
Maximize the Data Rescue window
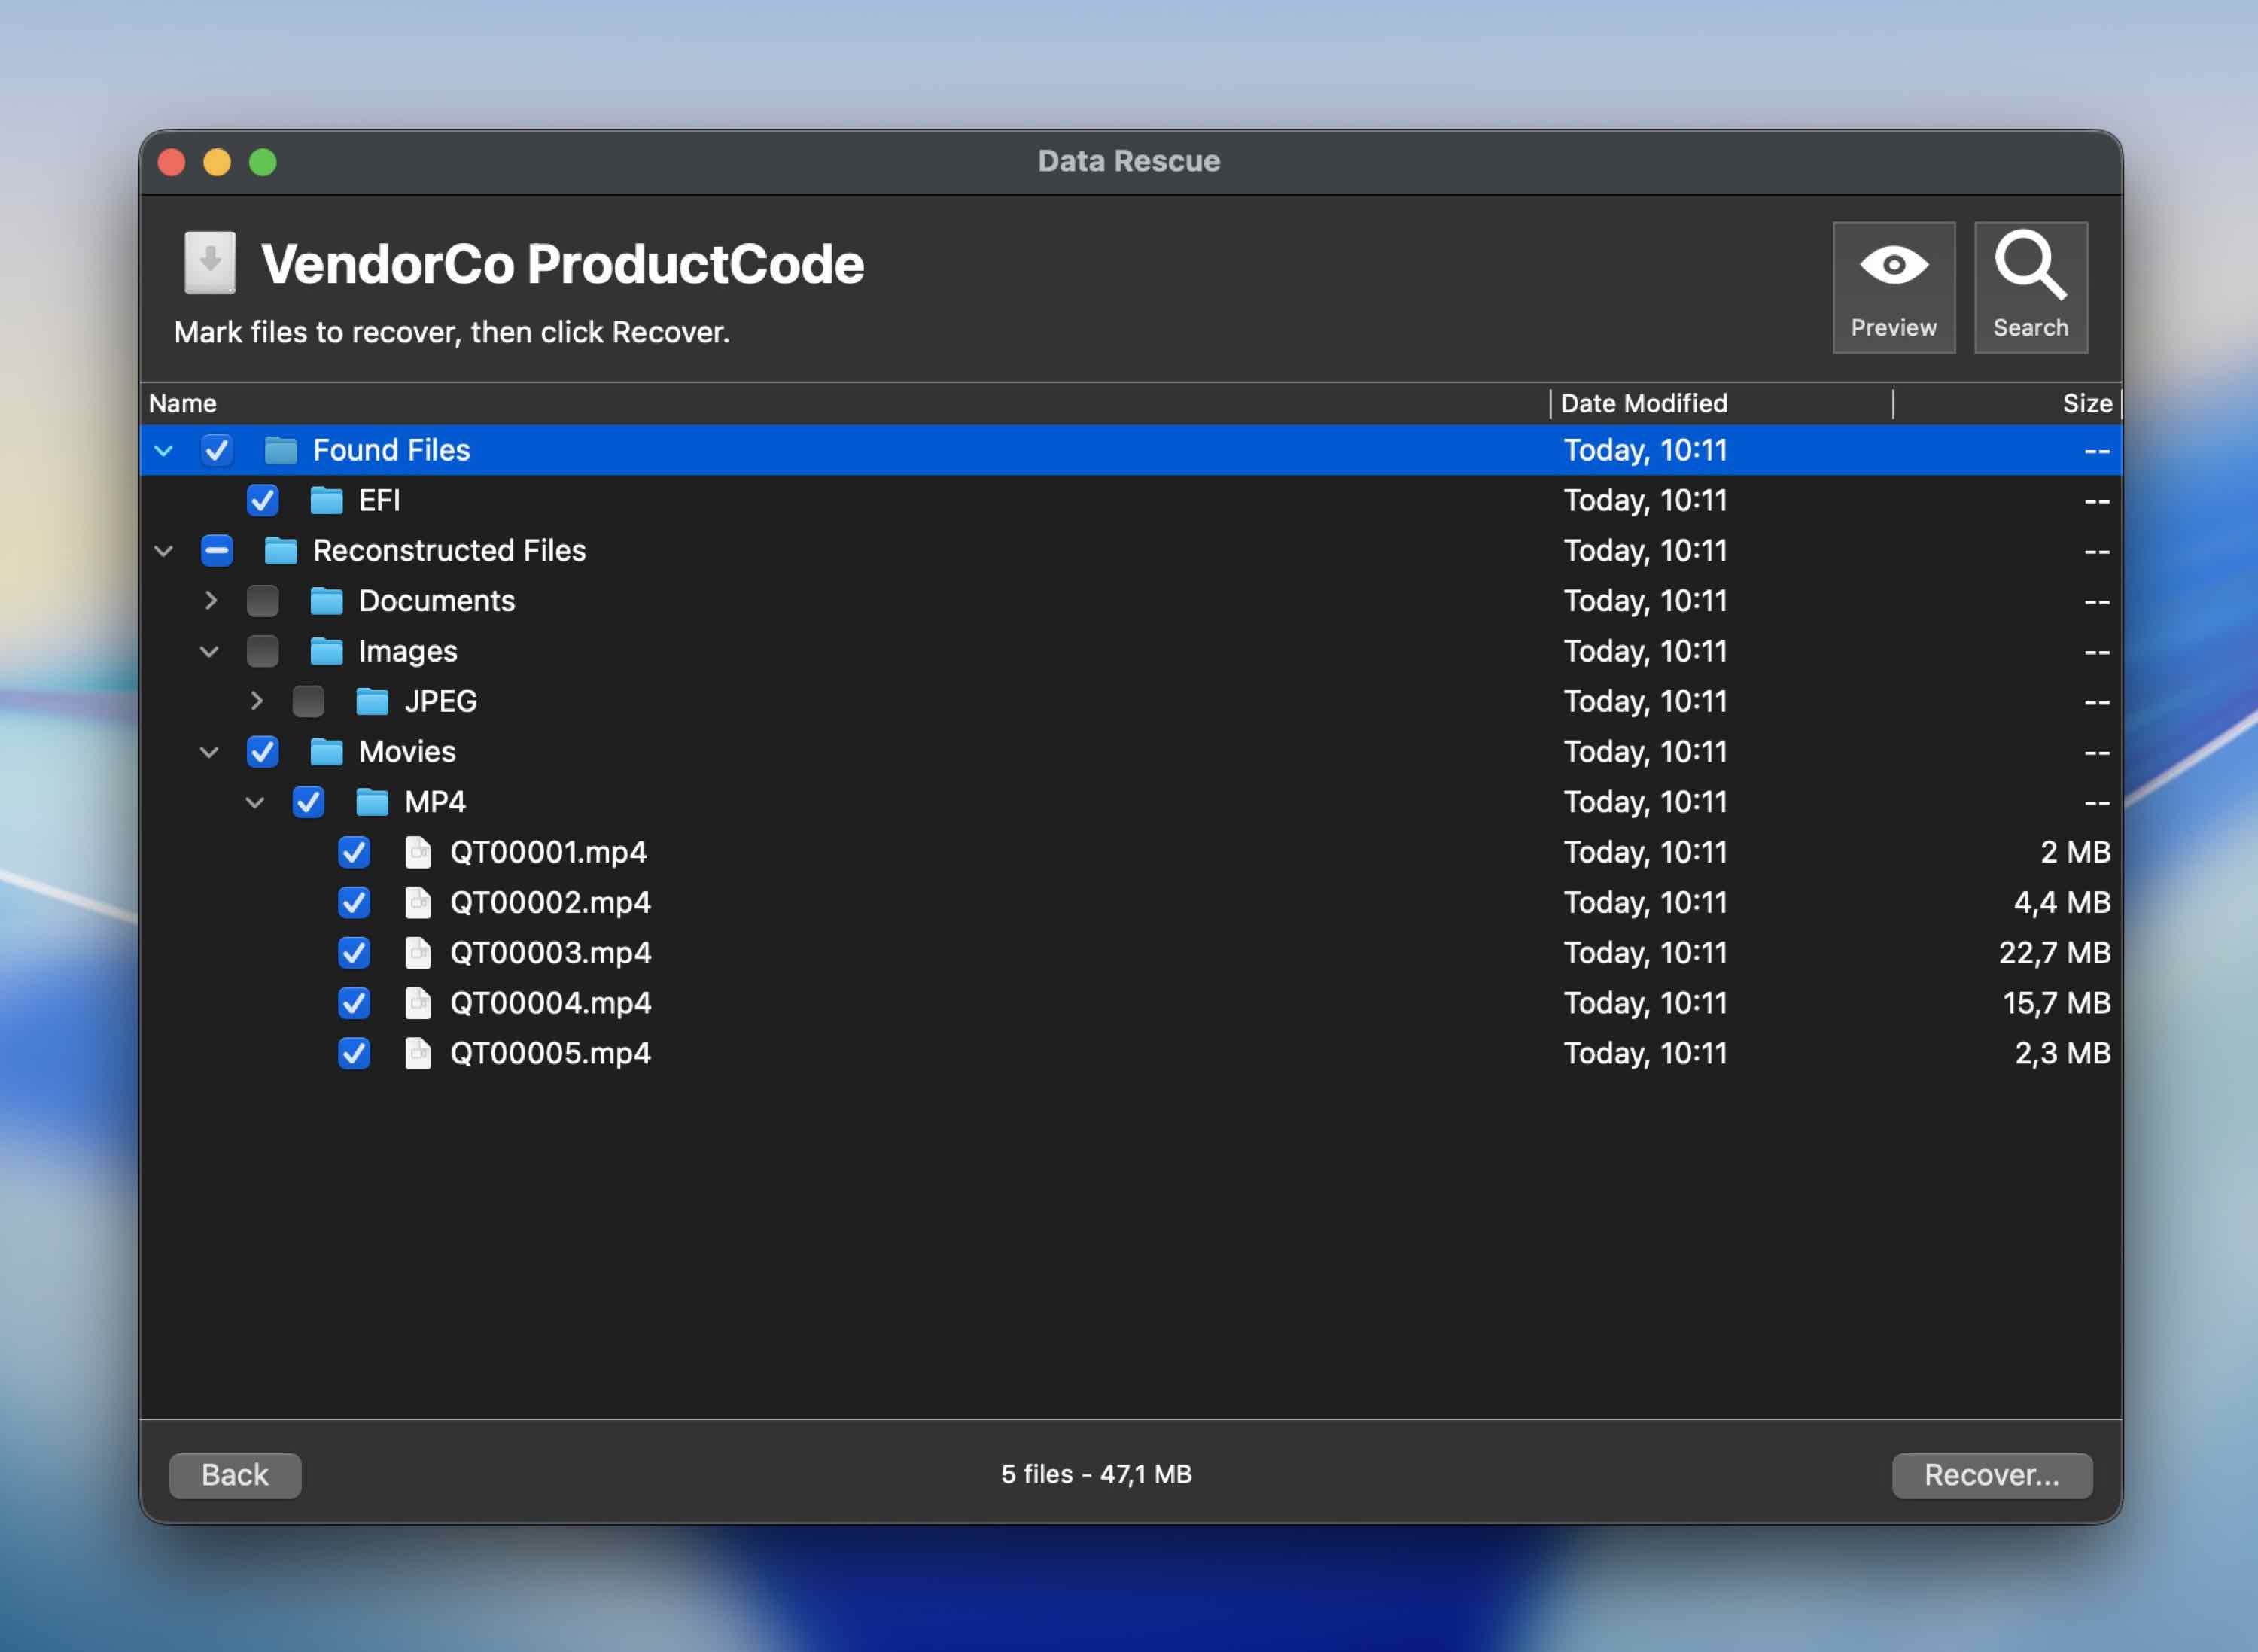coord(263,162)
